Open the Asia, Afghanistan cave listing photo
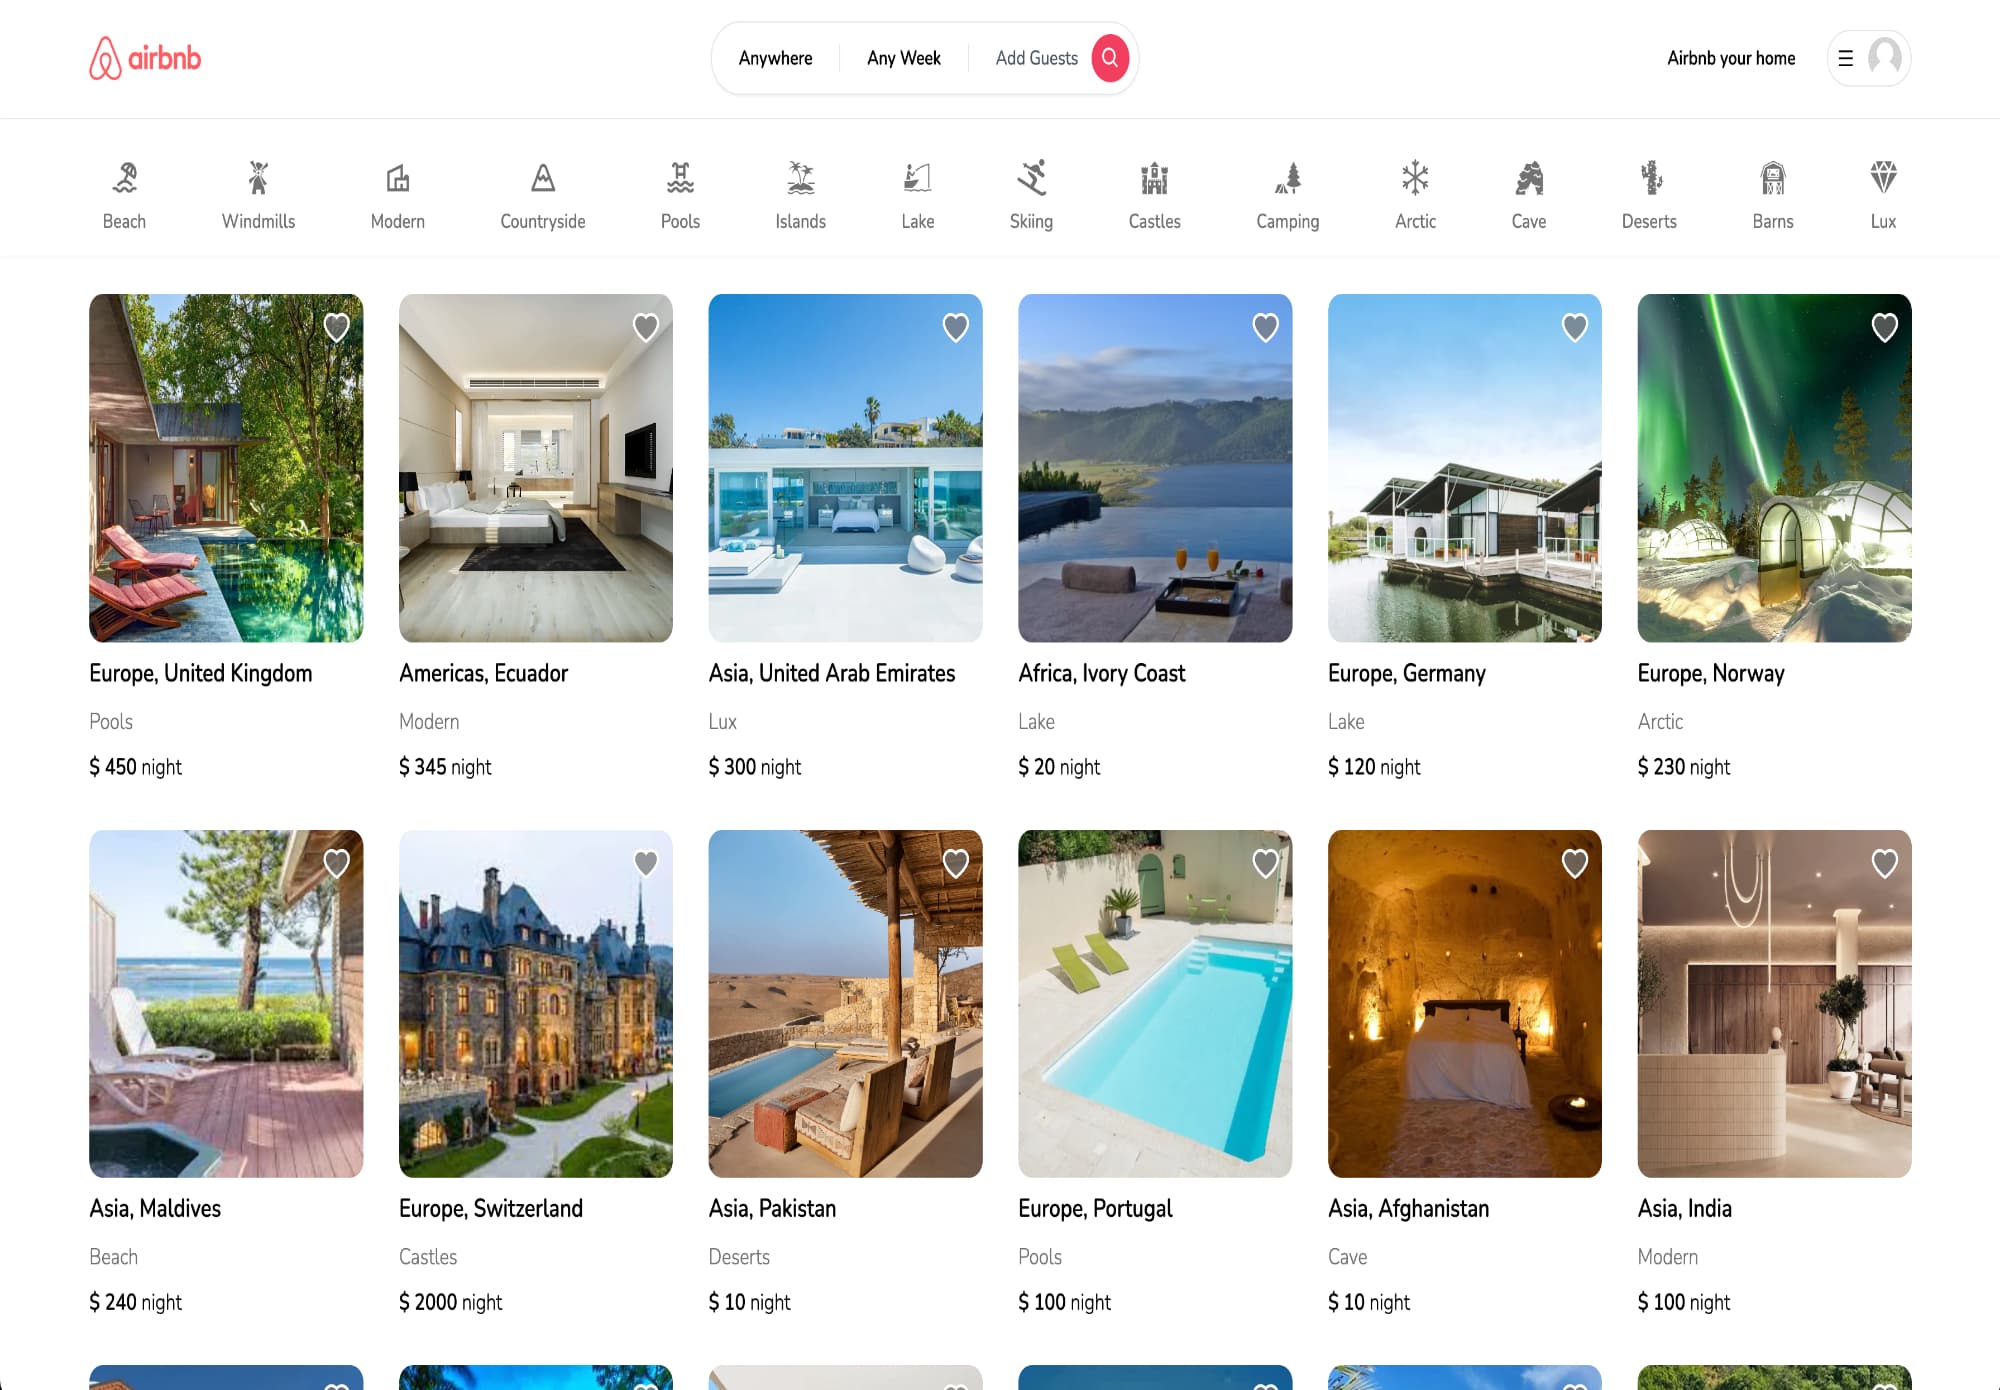The width and height of the screenshot is (2000, 1390). (1464, 1003)
